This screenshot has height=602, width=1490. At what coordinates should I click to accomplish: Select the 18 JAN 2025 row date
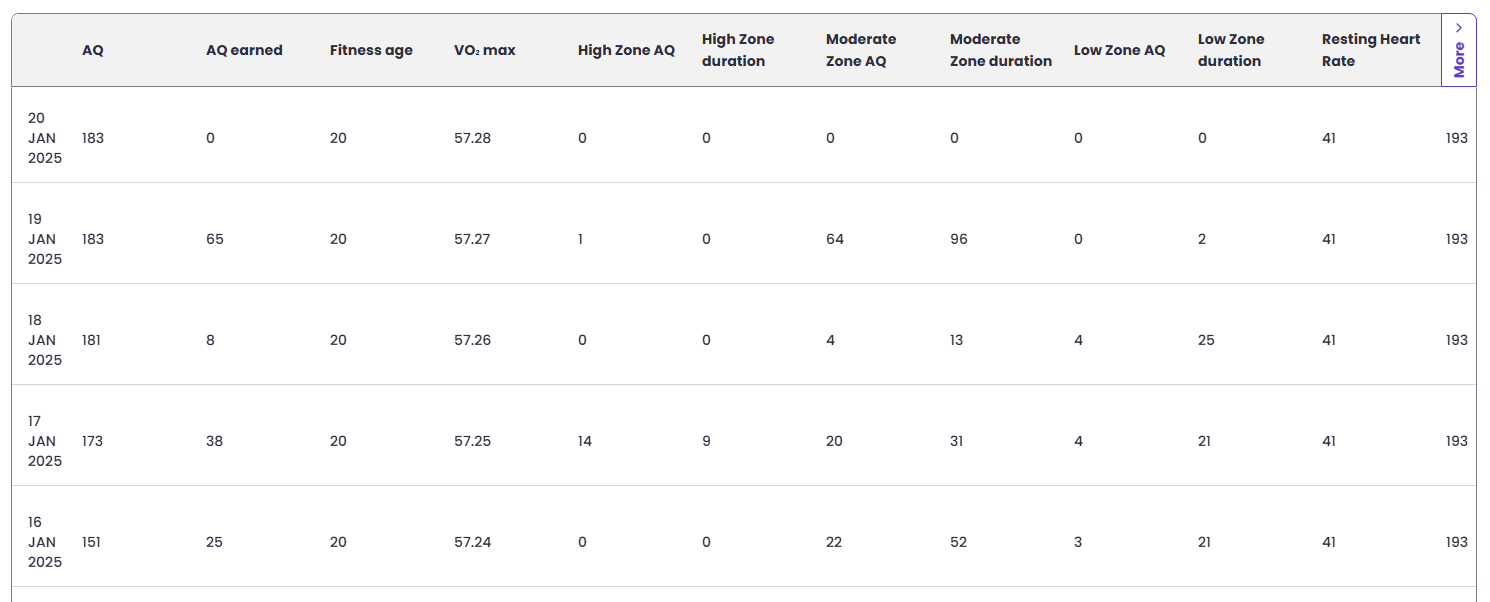coord(45,340)
